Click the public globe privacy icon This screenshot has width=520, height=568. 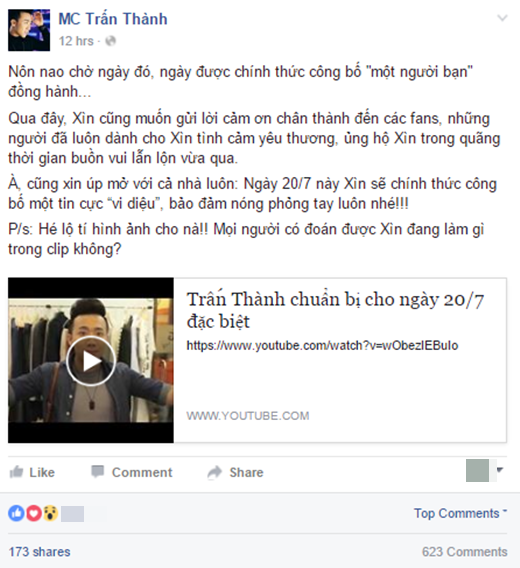pyautogui.click(x=111, y=41)
